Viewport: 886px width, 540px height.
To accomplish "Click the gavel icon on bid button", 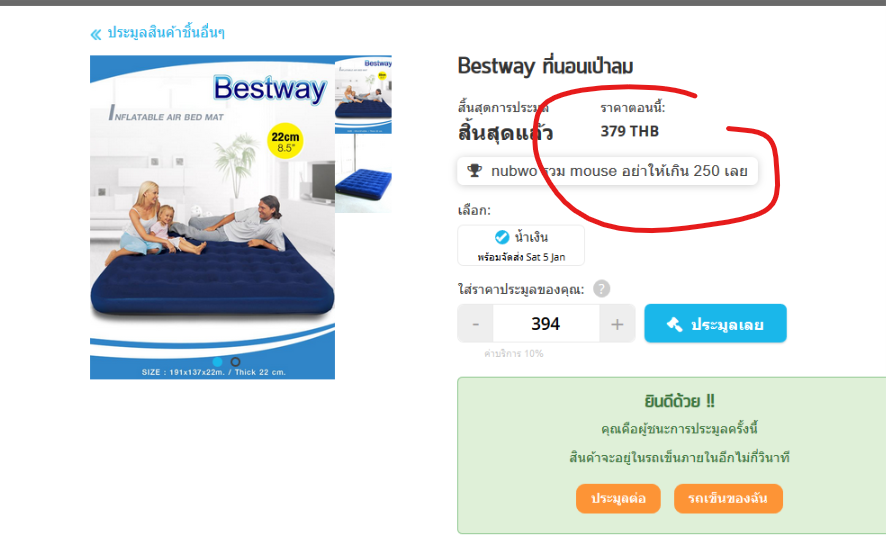I will (675, 324).
